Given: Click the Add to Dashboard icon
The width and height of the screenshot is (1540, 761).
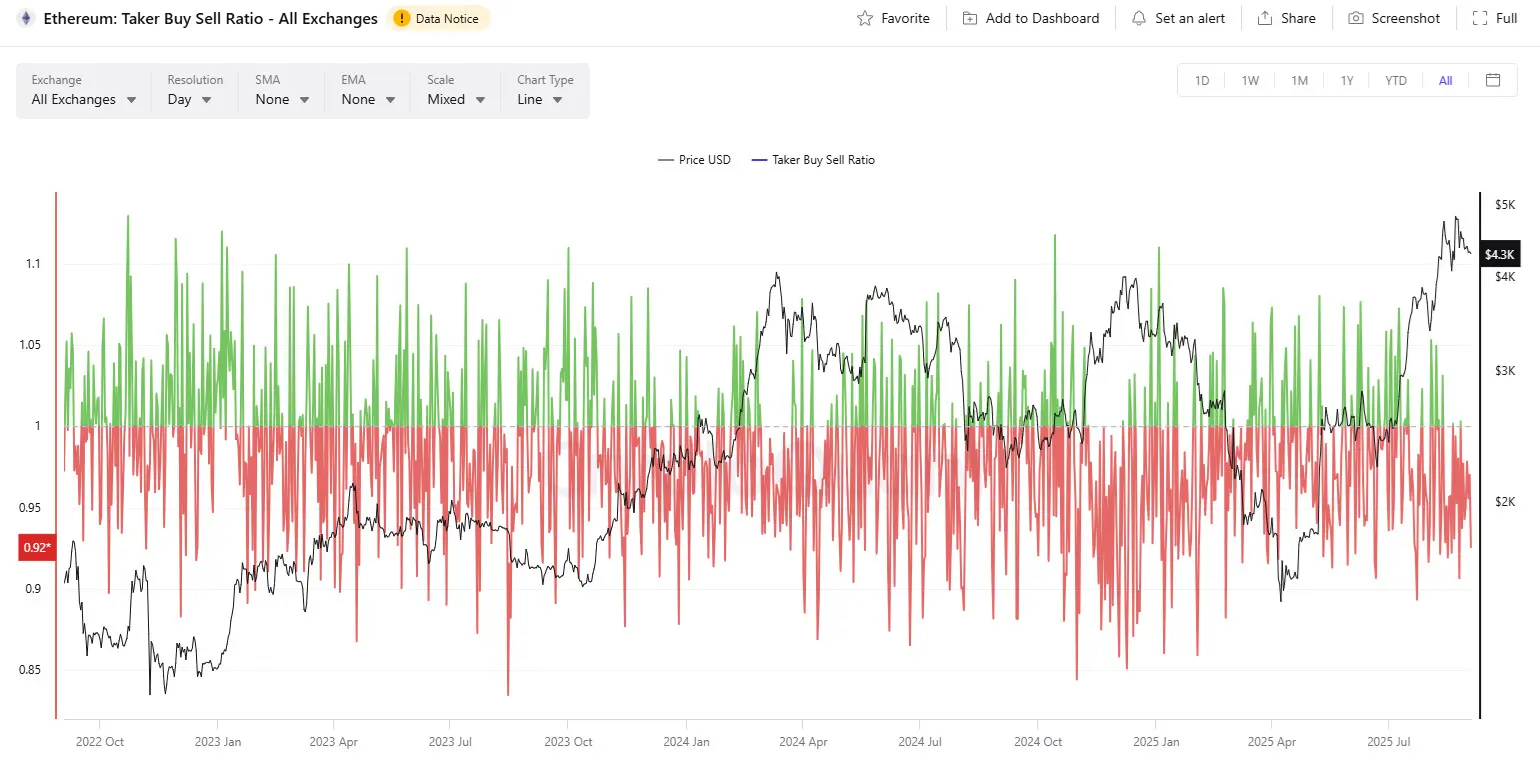Looking at the screenshot, I should coord(969,18).
